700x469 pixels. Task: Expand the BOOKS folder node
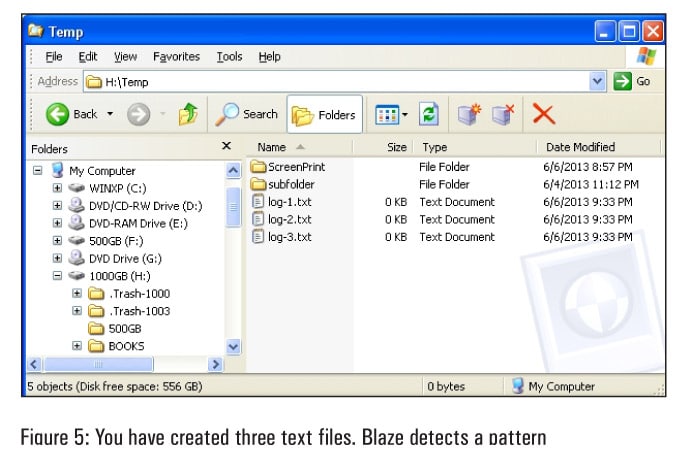(77, 346)
